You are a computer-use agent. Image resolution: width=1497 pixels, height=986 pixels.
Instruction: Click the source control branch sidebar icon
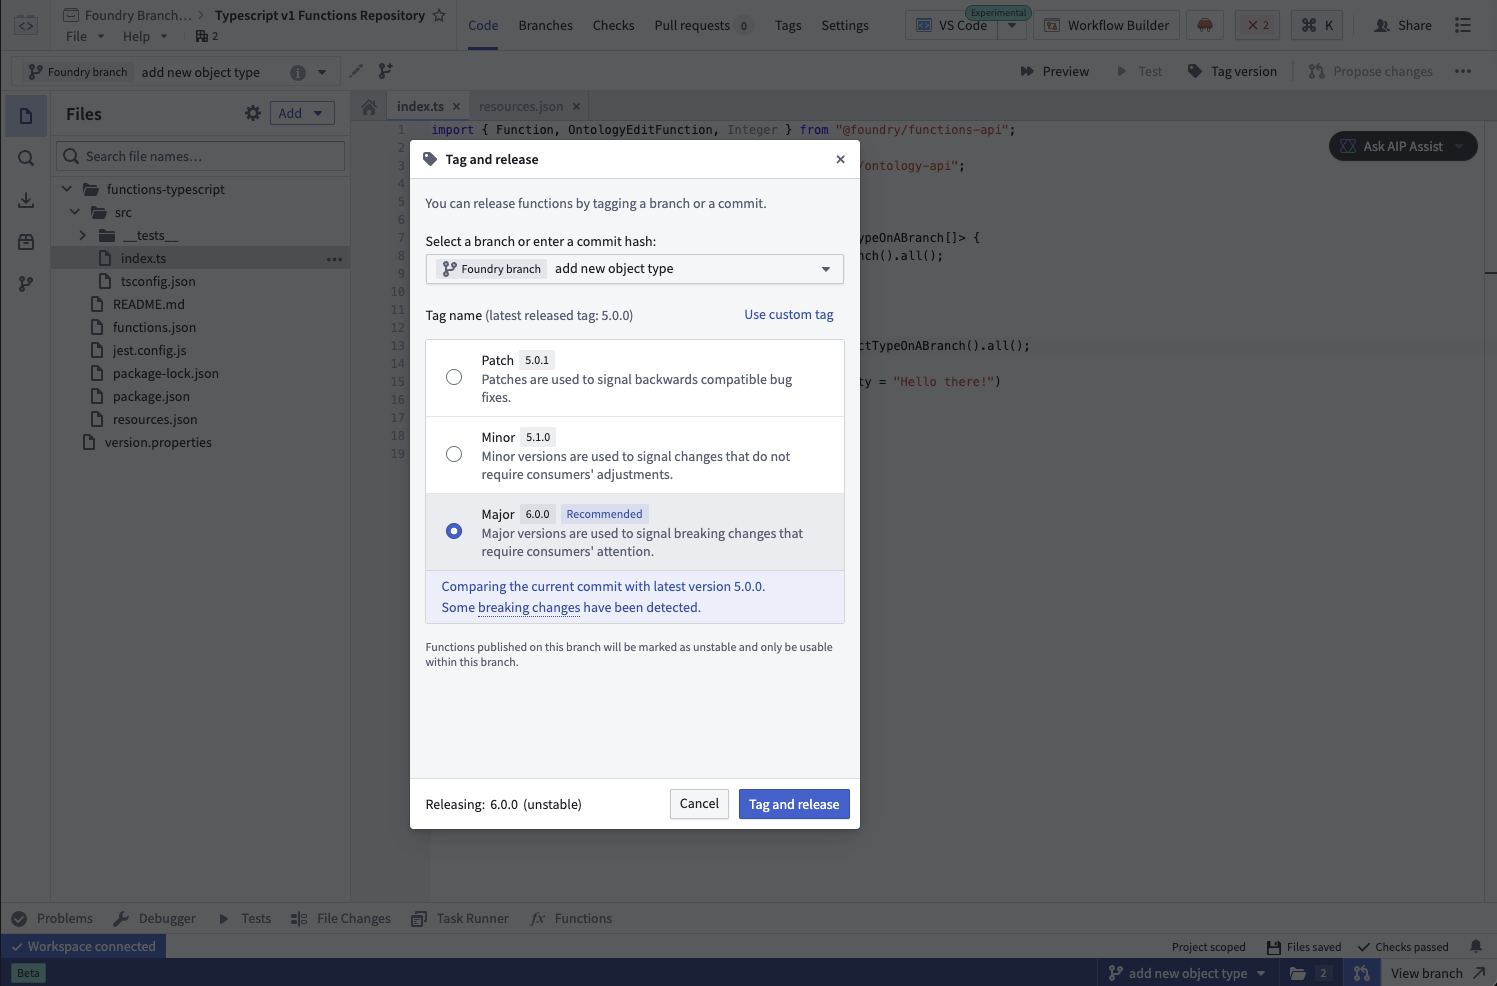26,284
